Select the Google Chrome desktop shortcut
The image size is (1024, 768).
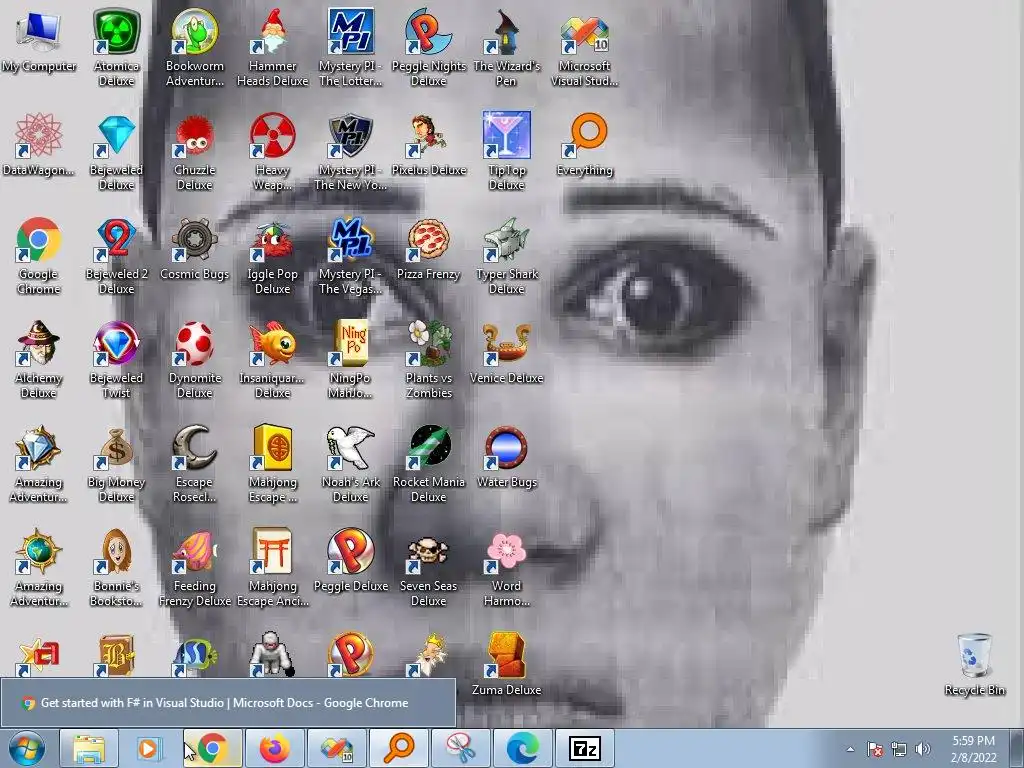pyautogui.click(x=39, y=255)
